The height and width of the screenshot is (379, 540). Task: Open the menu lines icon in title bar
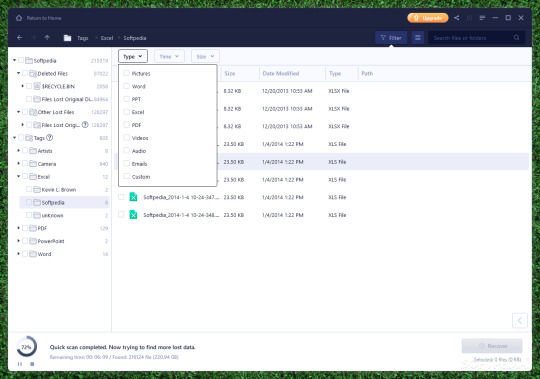point(482,18)
